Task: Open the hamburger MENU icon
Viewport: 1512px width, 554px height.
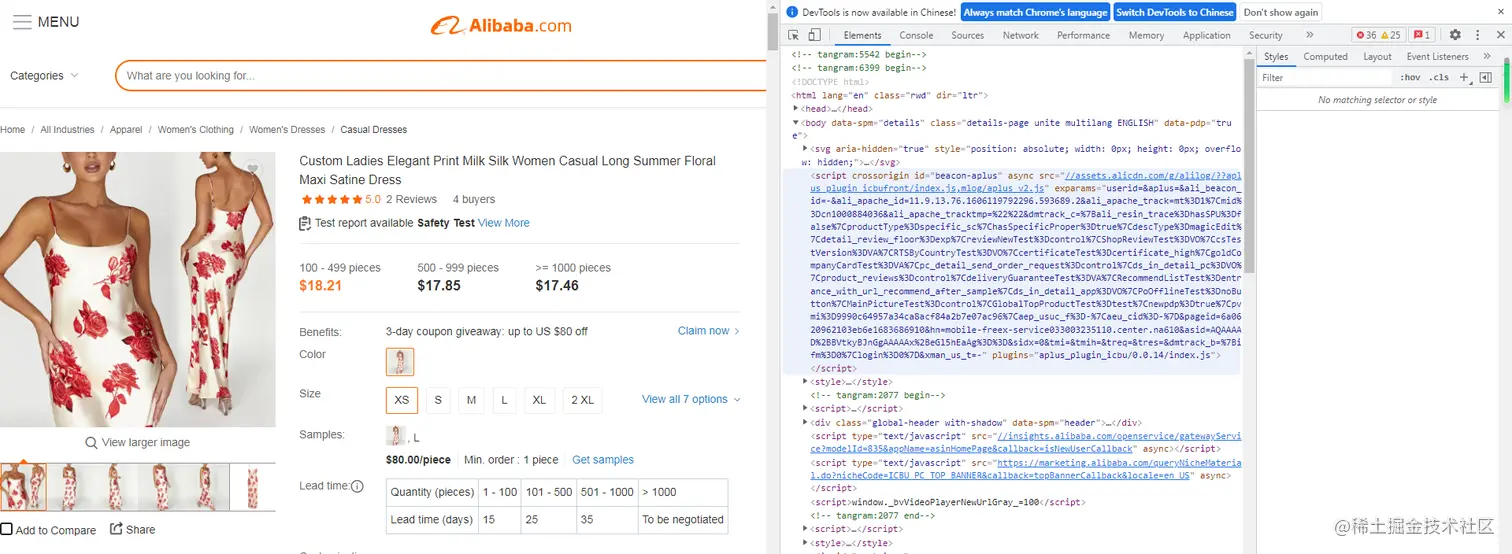Action: point(22,22)
